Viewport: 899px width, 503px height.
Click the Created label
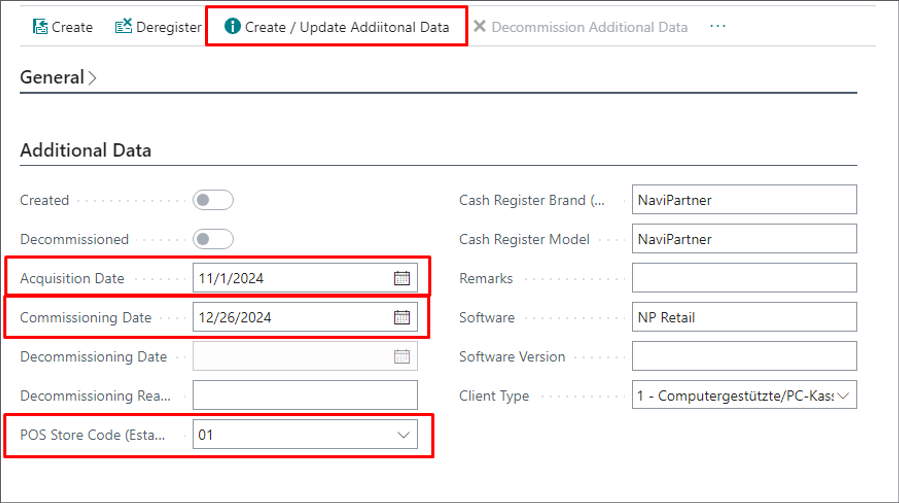coord(45,201)
